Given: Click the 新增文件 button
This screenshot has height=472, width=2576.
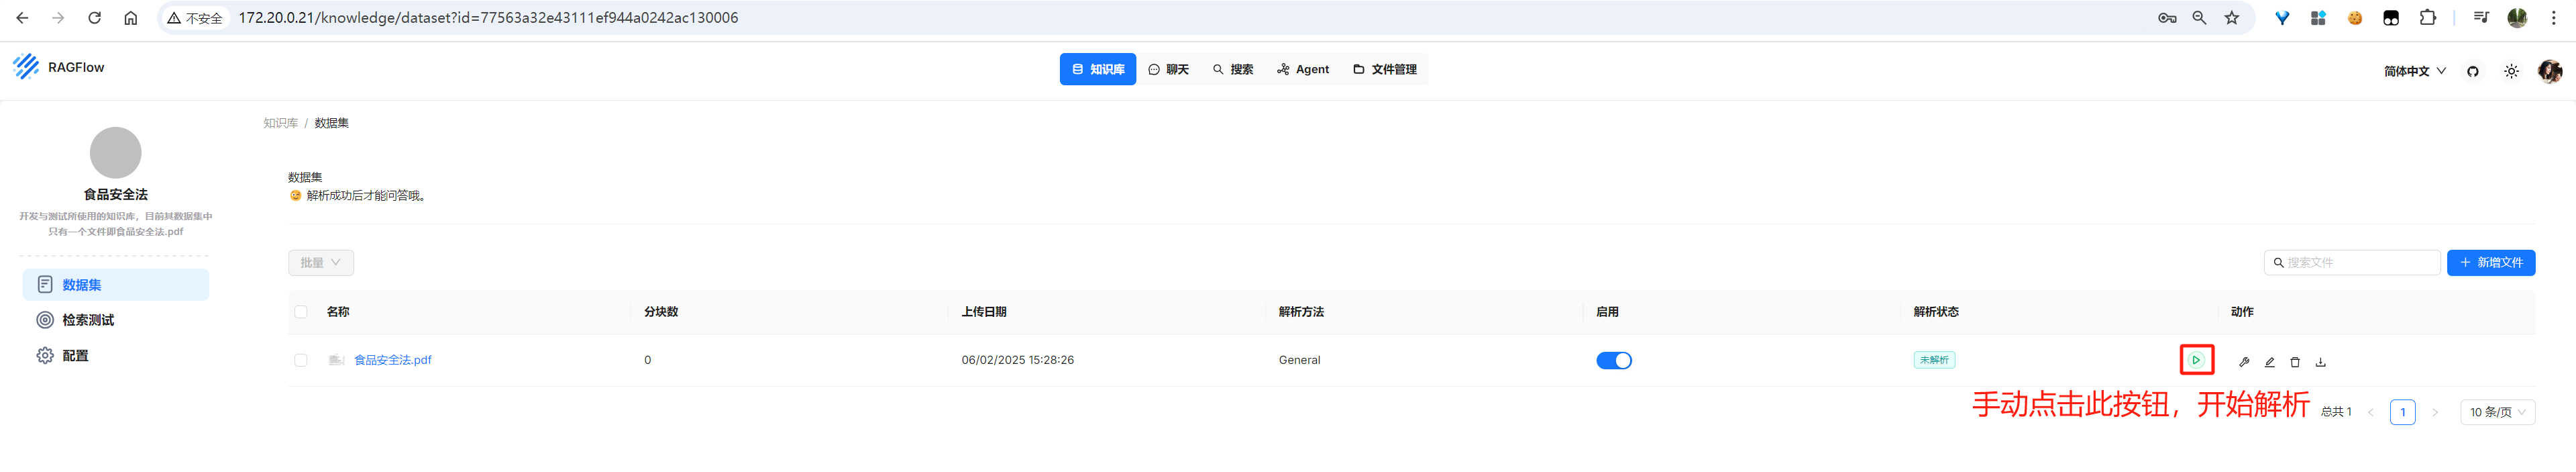Looking at the screenshot, I should tap(2490, 262).
